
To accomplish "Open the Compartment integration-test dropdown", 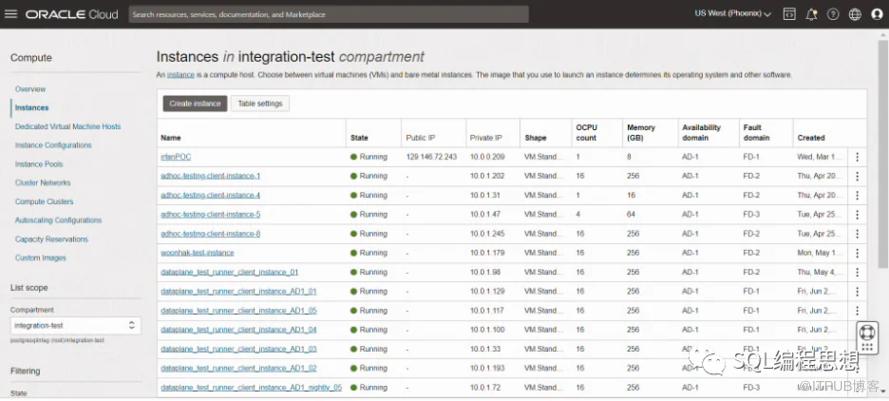I will click(x=76, y=325).
